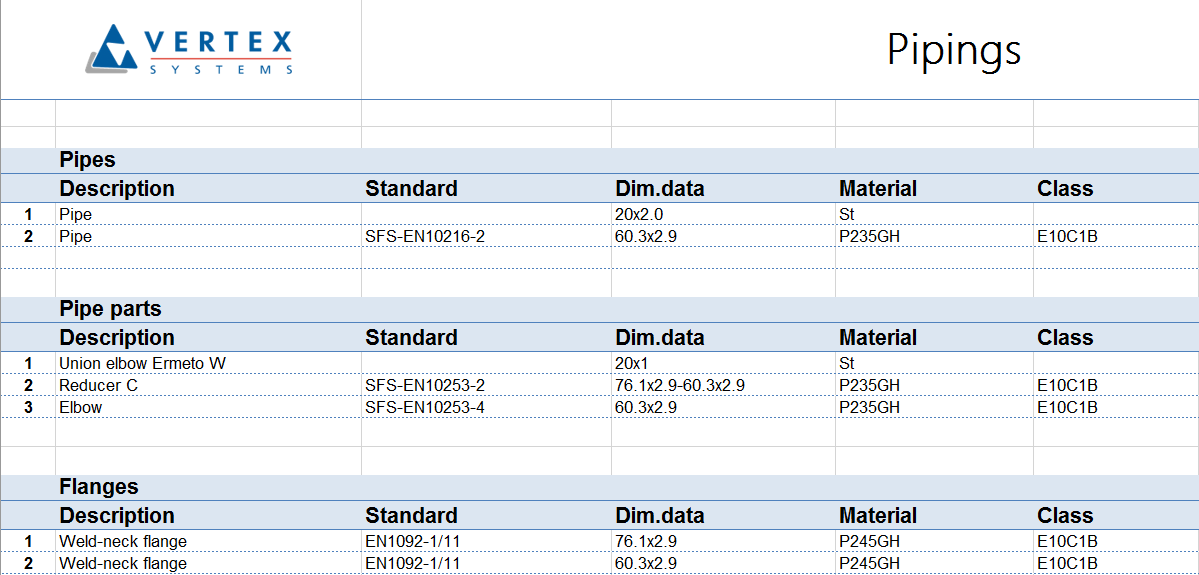Click the "Pipings" document title
Screen dimensions: 1199x575
953,50
